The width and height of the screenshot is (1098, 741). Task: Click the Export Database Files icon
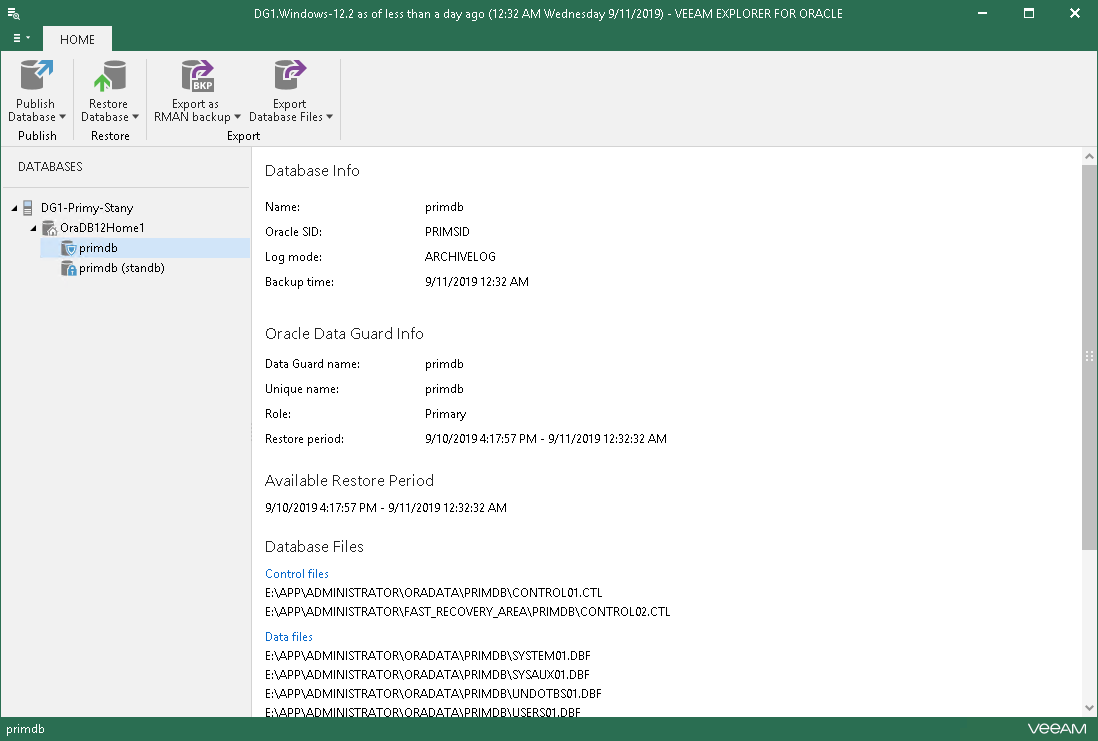click(x=290, y=76)
